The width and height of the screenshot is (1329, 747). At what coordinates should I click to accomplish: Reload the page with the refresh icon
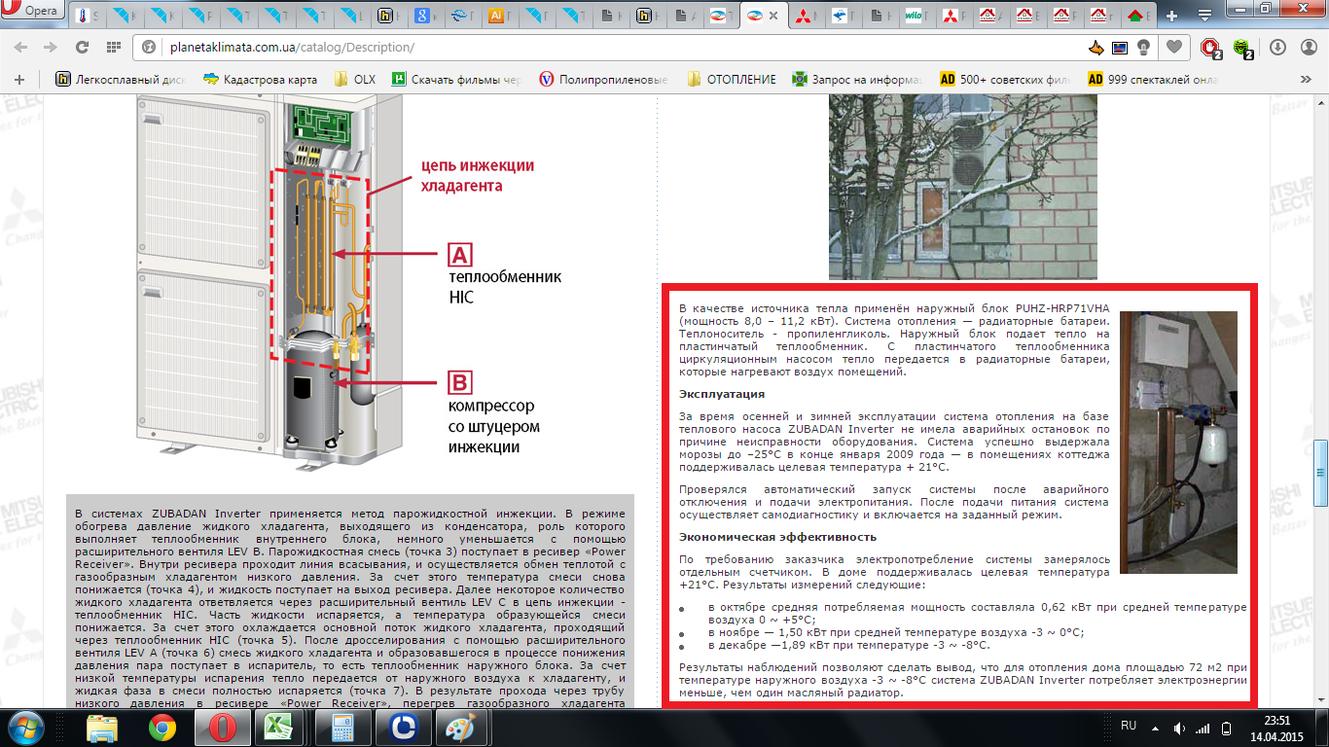[82, 47]
